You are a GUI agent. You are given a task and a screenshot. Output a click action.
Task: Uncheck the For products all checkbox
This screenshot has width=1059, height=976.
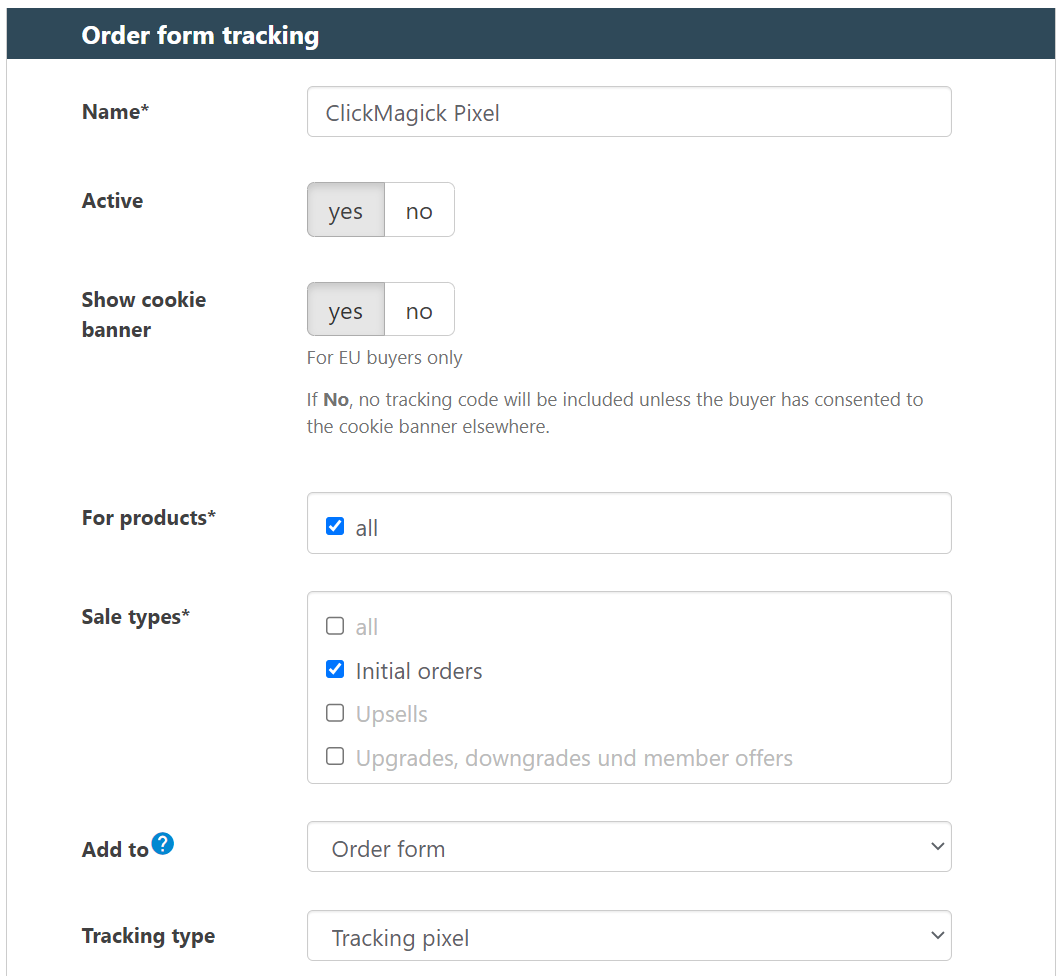335,527
